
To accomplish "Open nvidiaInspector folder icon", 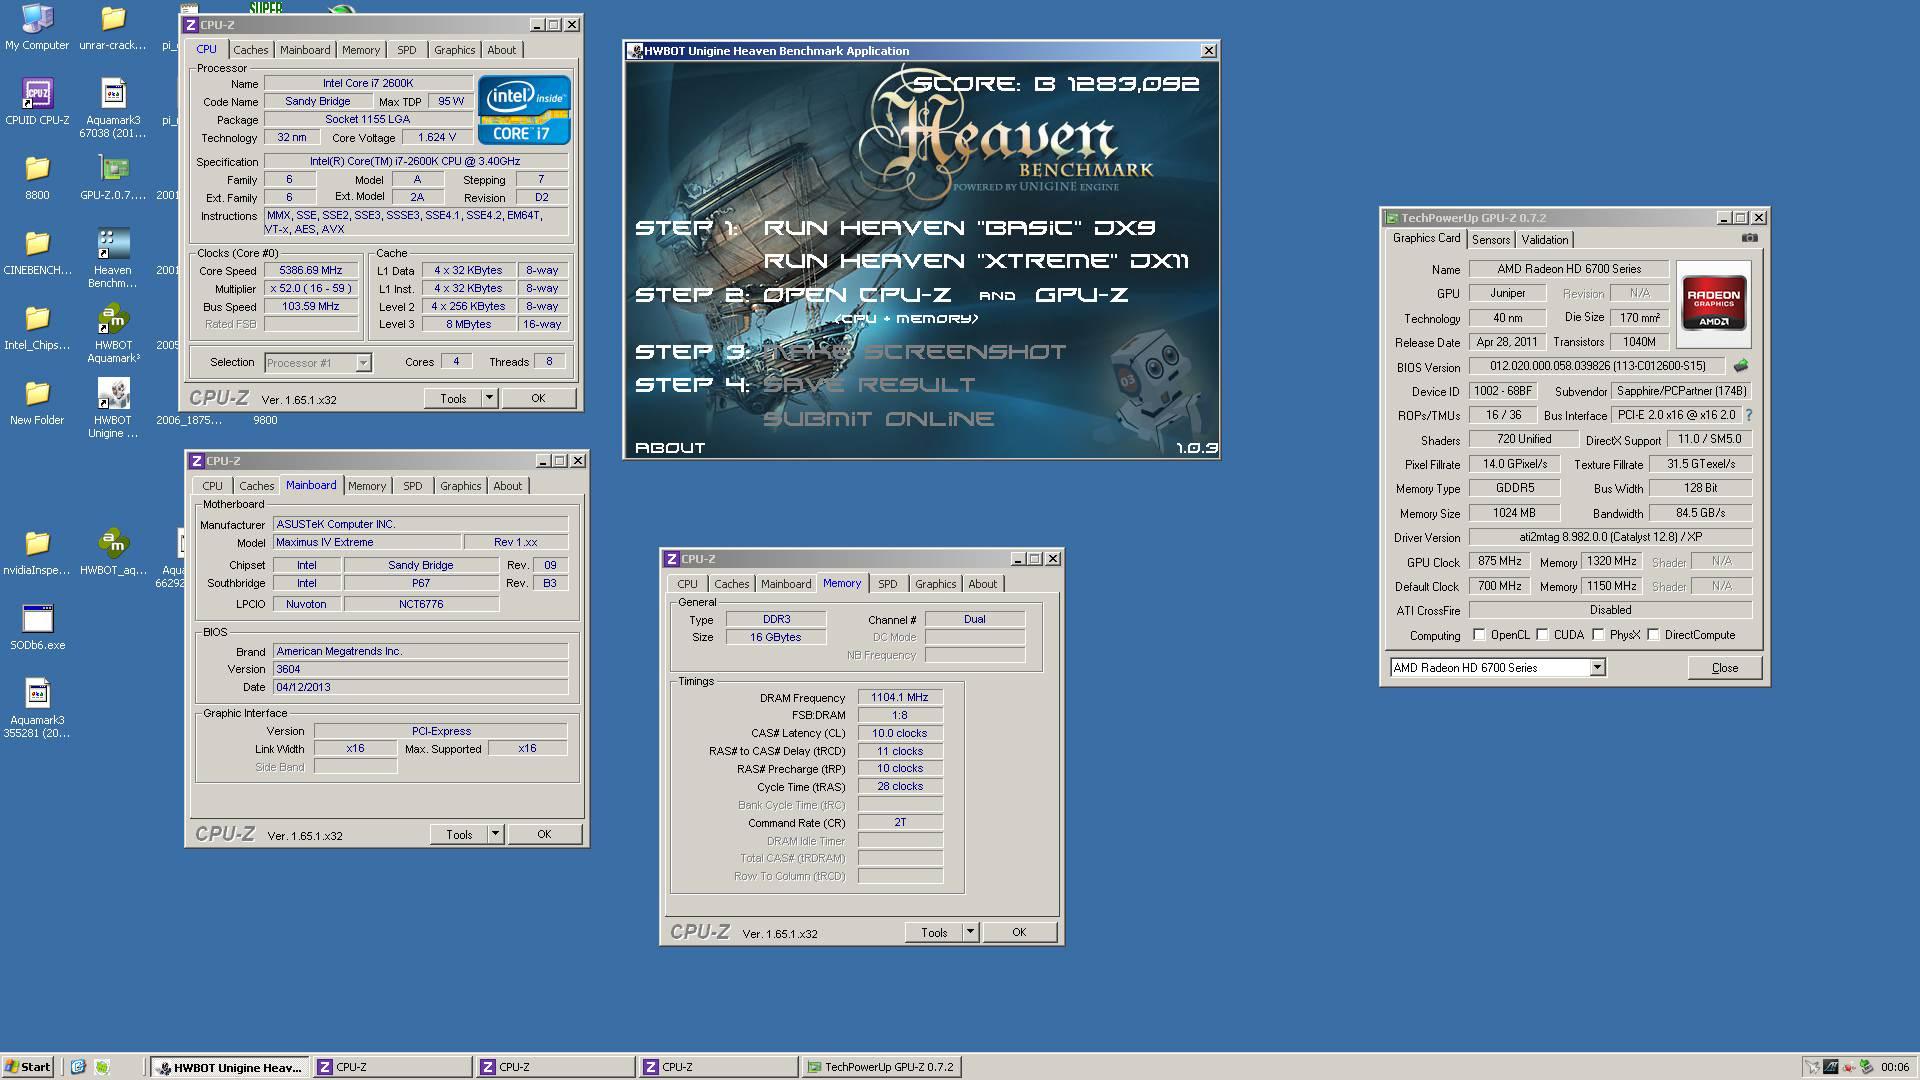I will [x=37, y=553].
